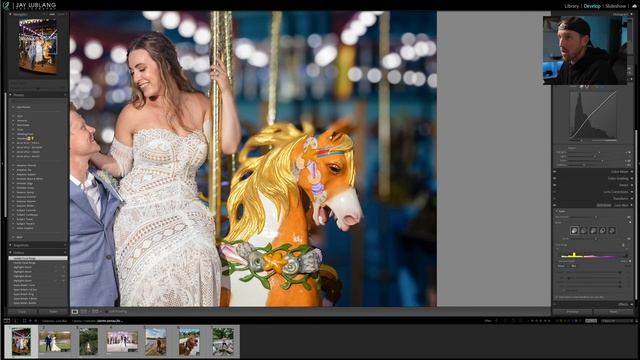This screenshot has height=360, width=640.
Task: Toggle Transform panel visibility eye
Action: [x=555, y=198]
